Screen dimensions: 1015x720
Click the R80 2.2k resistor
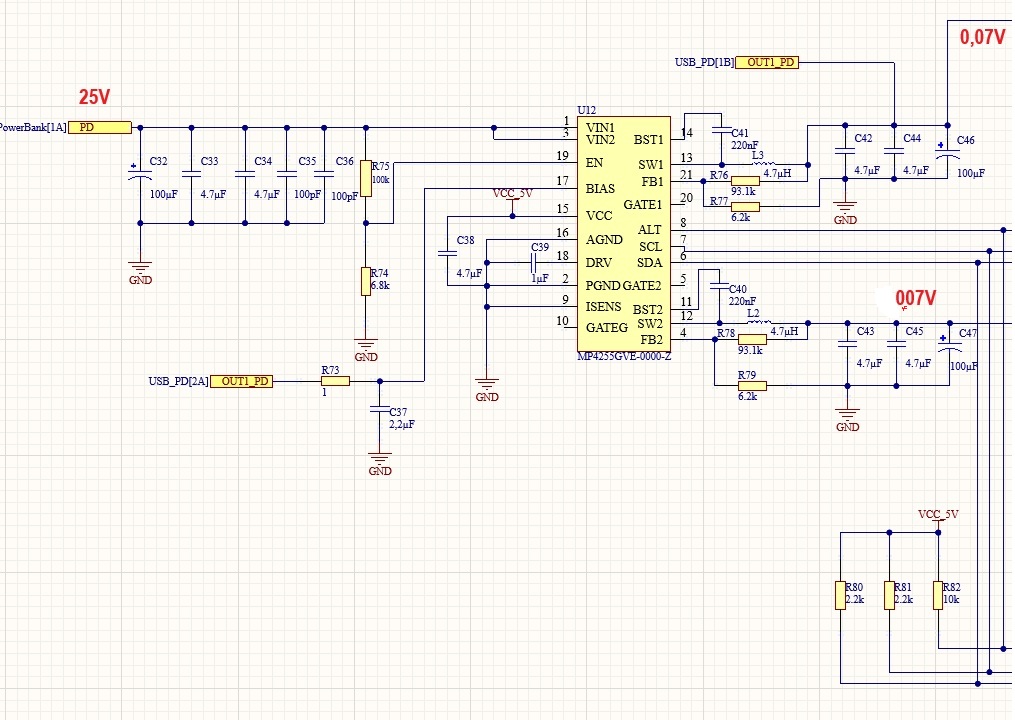(840, 594)
